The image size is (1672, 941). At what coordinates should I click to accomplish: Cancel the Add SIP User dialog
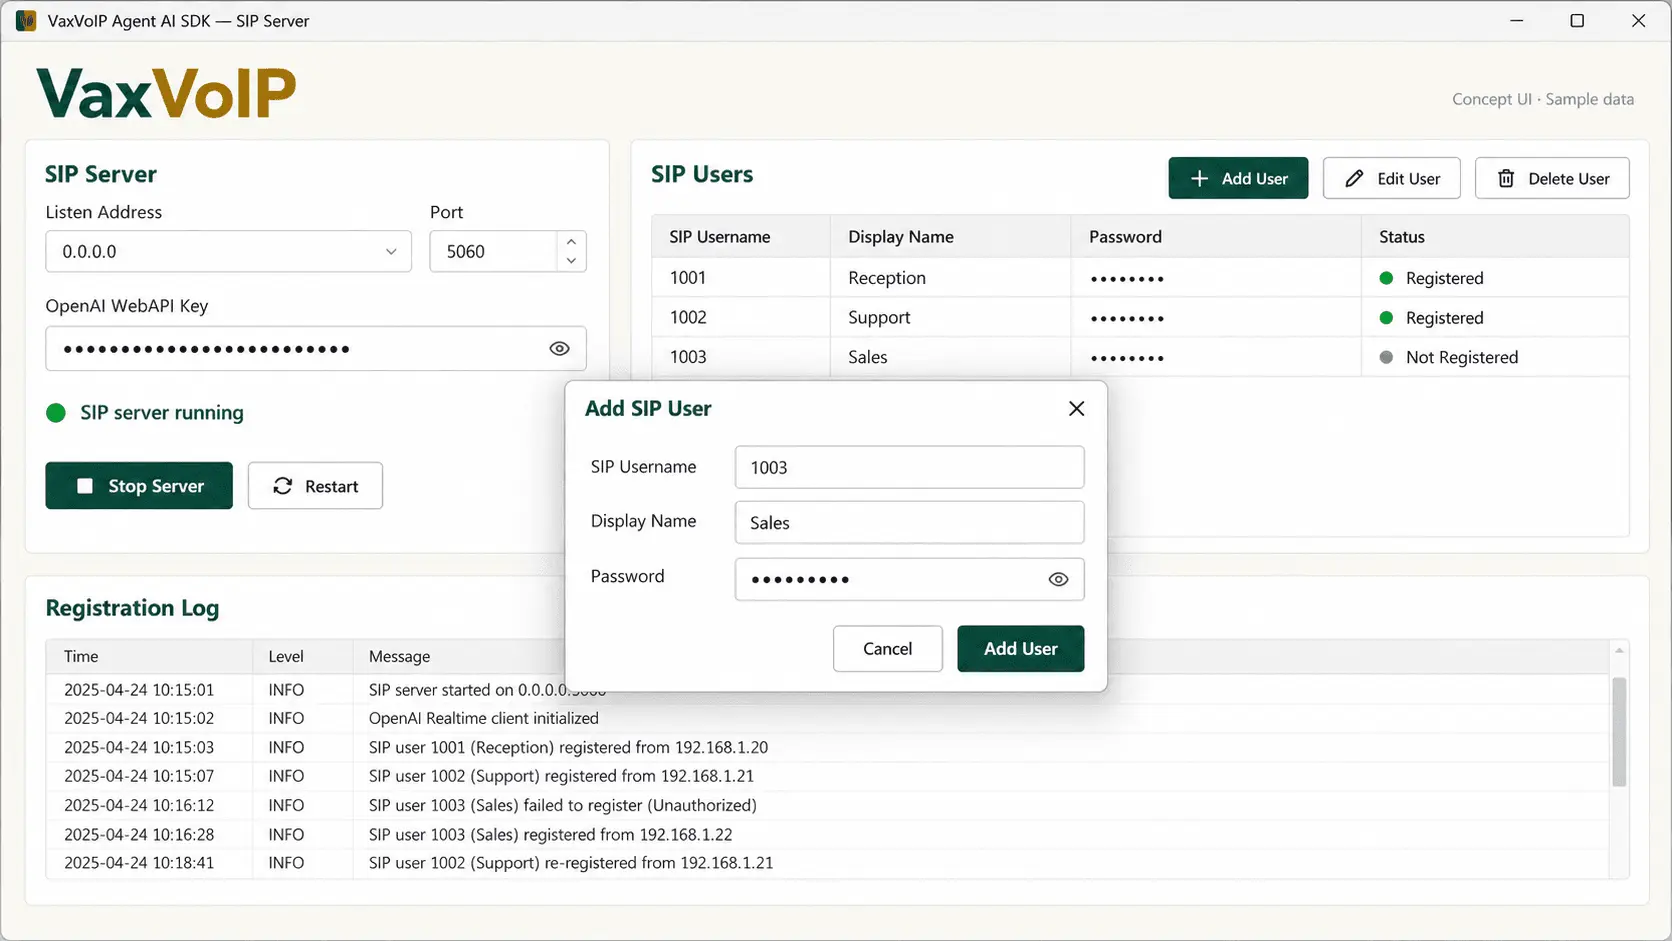(887, 649)
